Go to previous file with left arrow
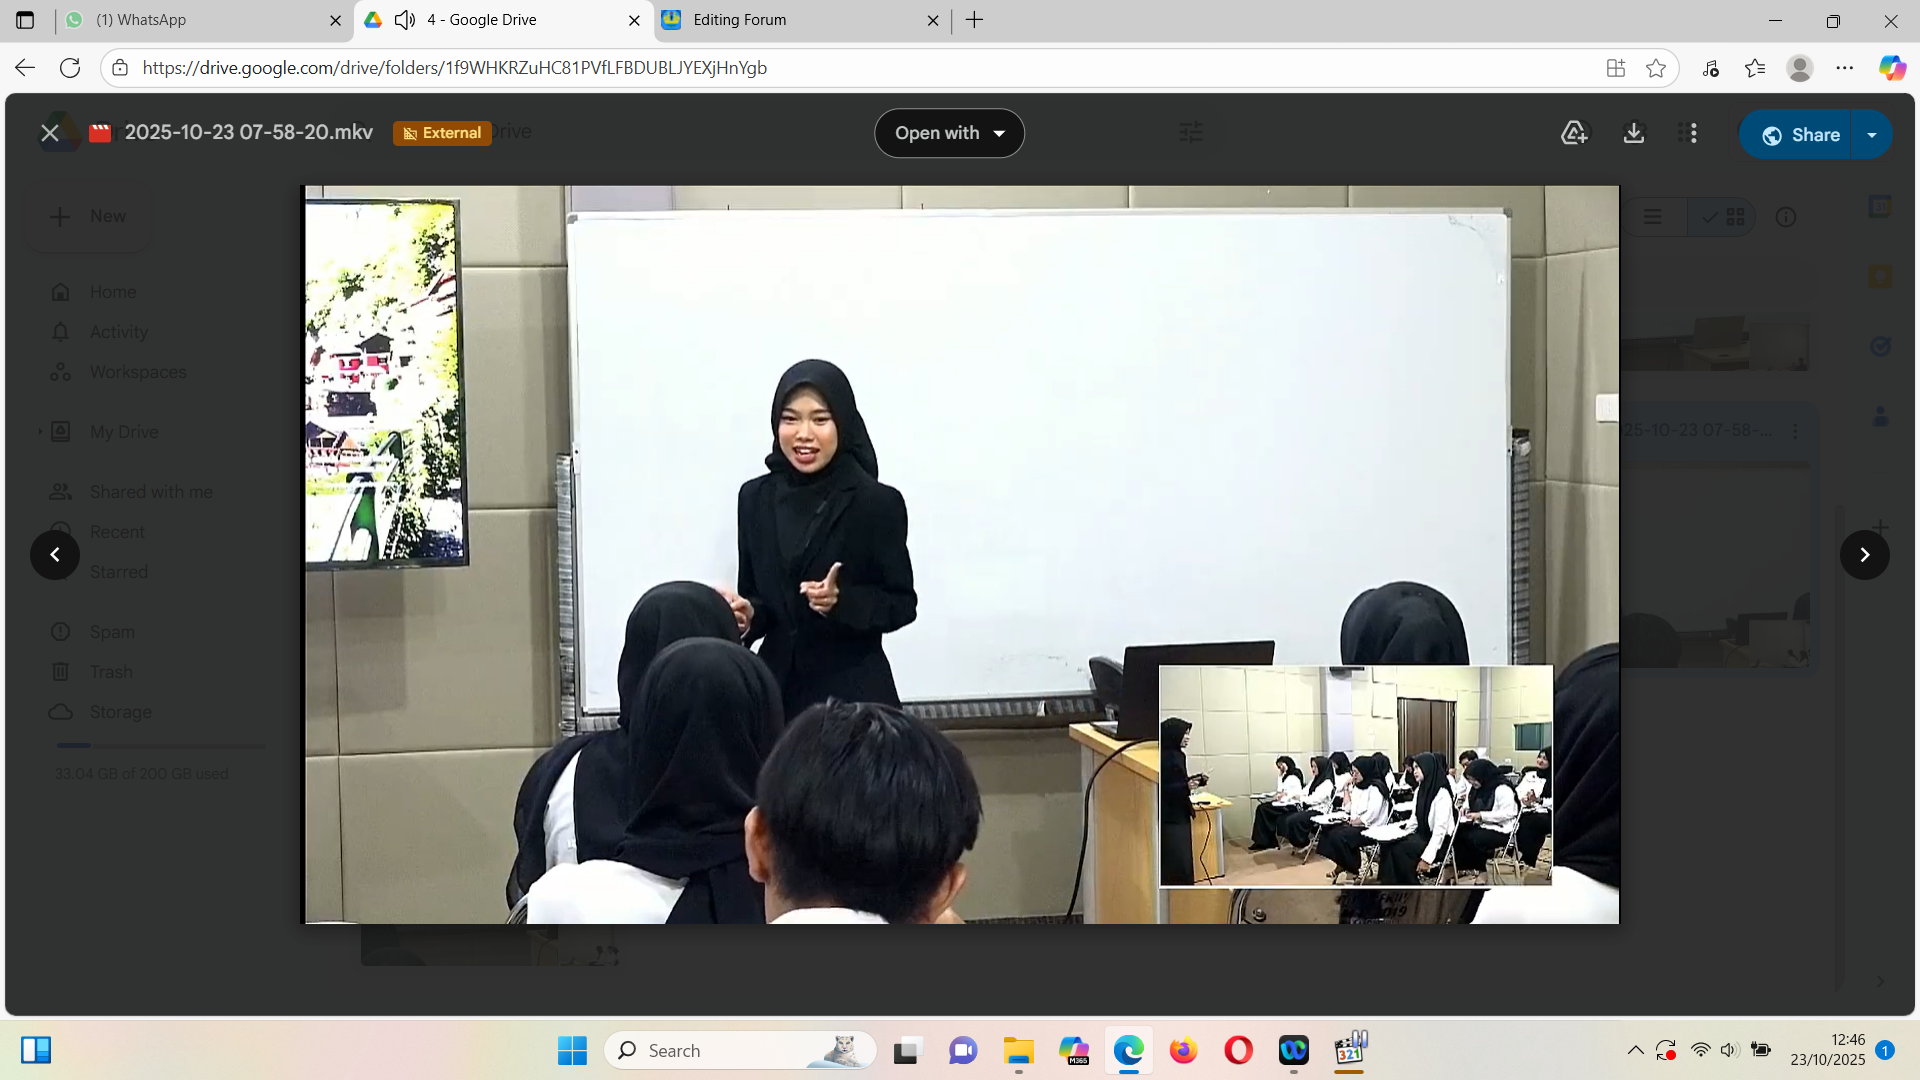1920x1080 pixels. point(55,555)
